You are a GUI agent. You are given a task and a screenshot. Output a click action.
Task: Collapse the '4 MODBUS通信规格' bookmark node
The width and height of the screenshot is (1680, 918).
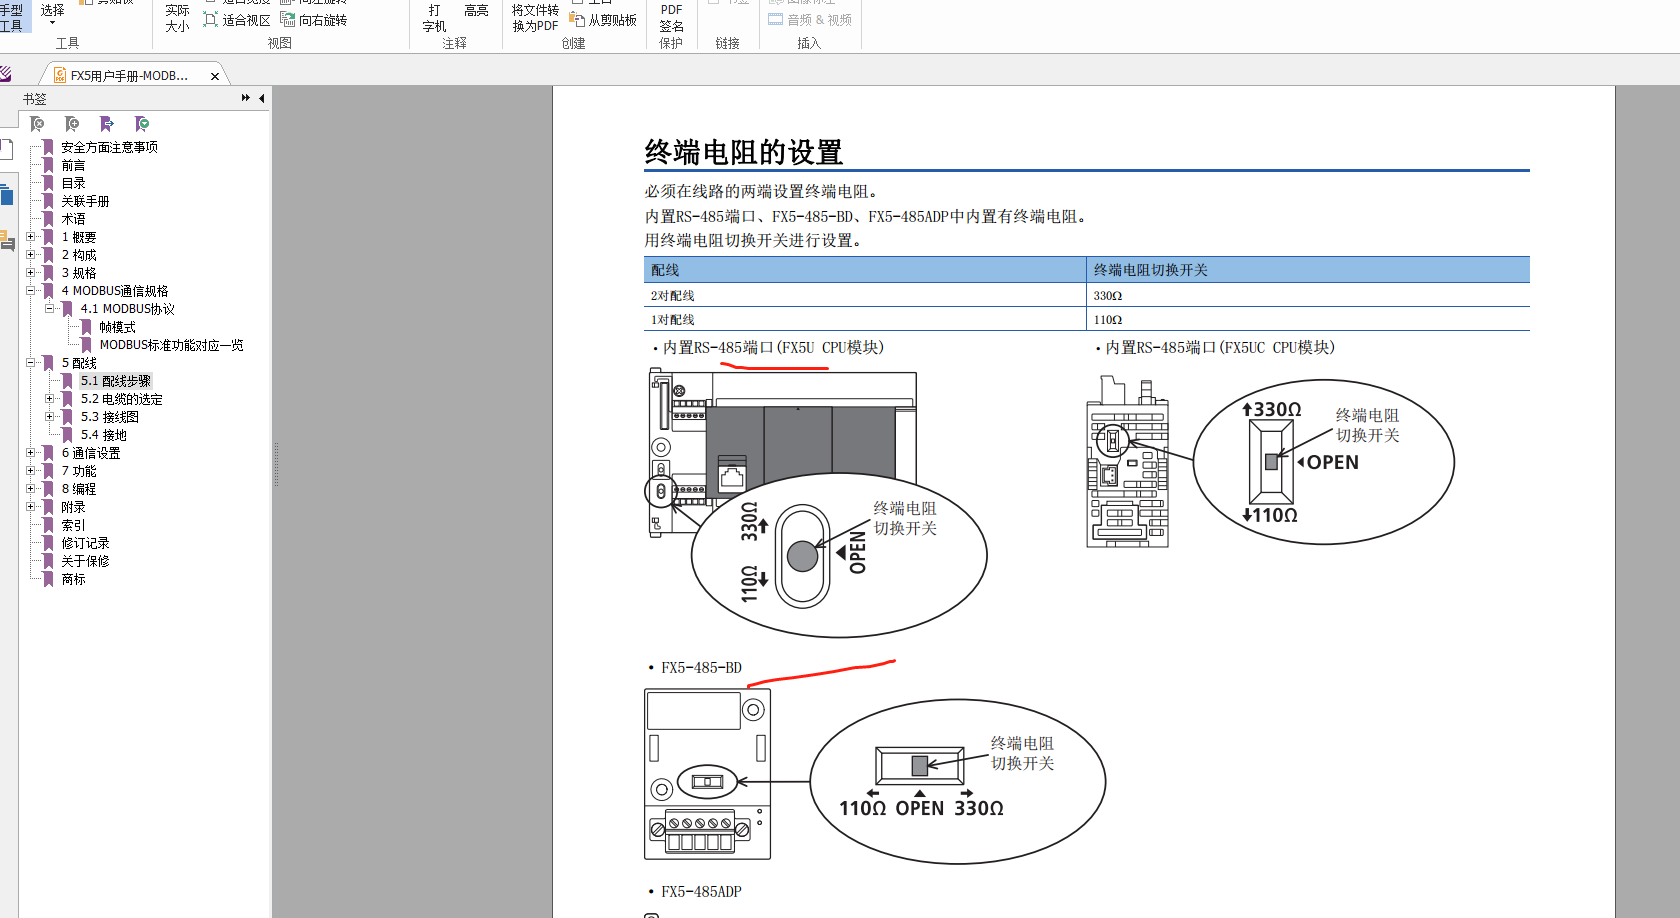pos(30,291)
